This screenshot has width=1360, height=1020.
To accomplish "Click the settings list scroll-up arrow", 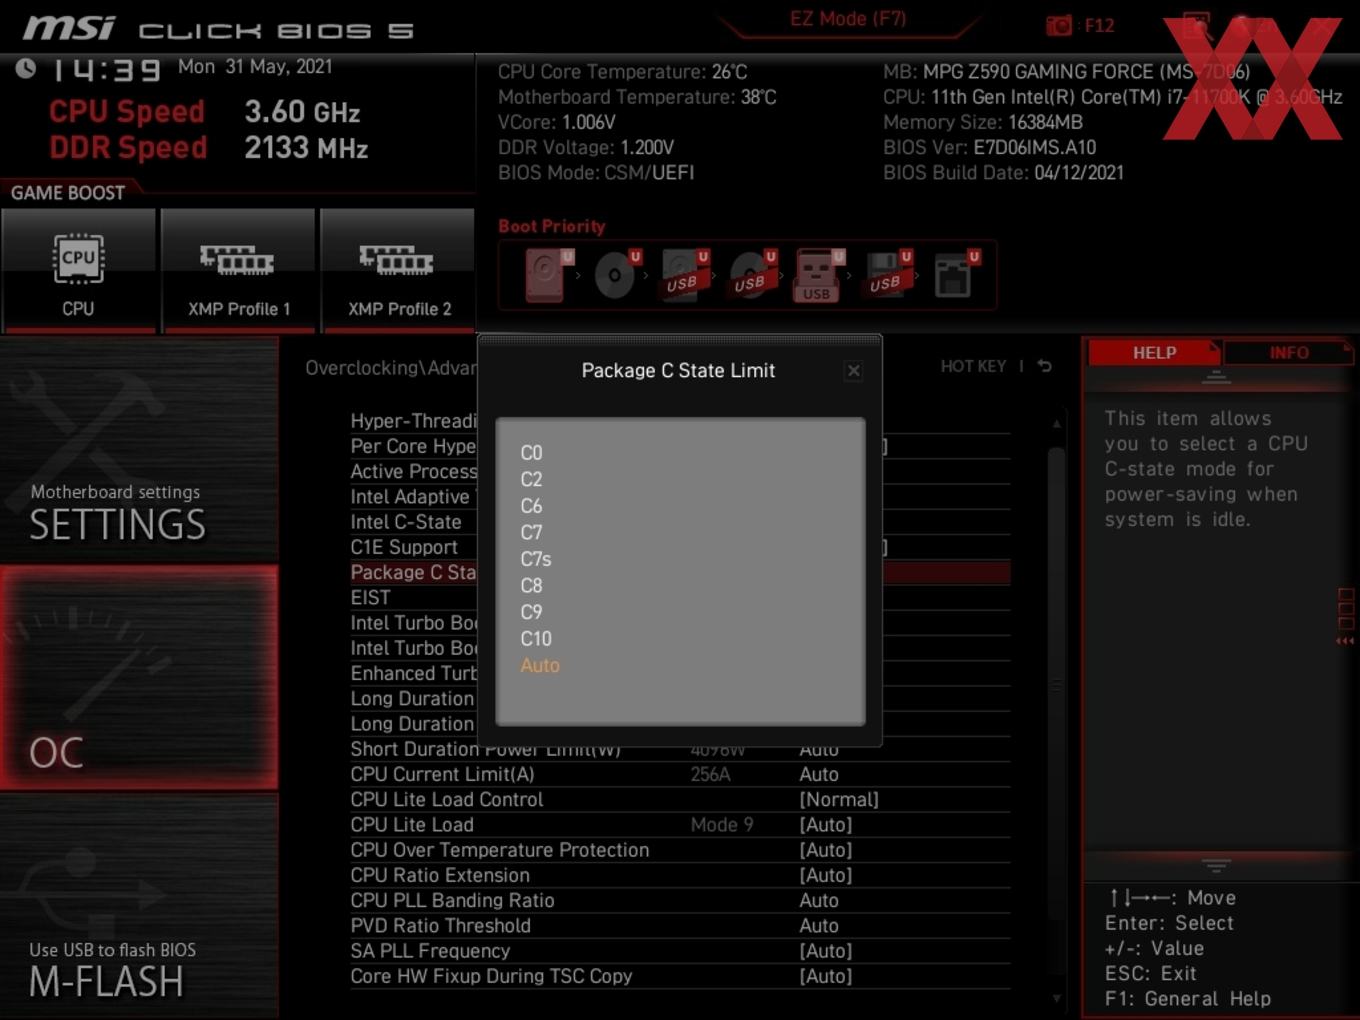I will click(1057, 424).
